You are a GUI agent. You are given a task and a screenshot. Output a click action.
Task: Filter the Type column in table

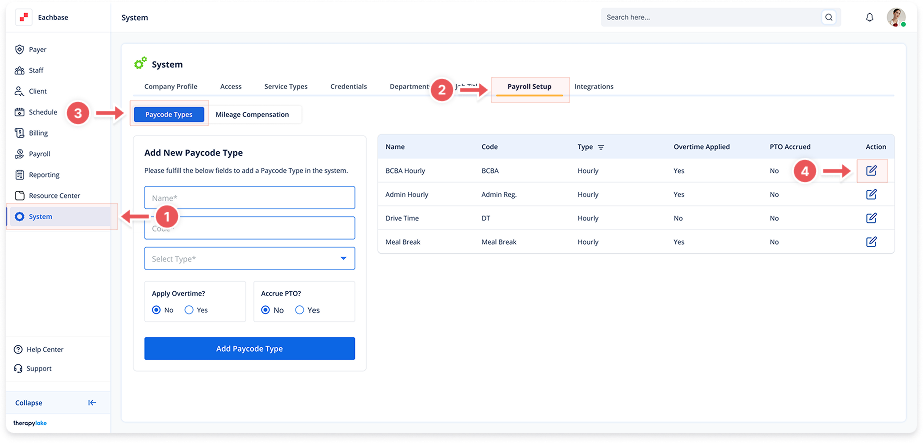[x=601, y=147]
